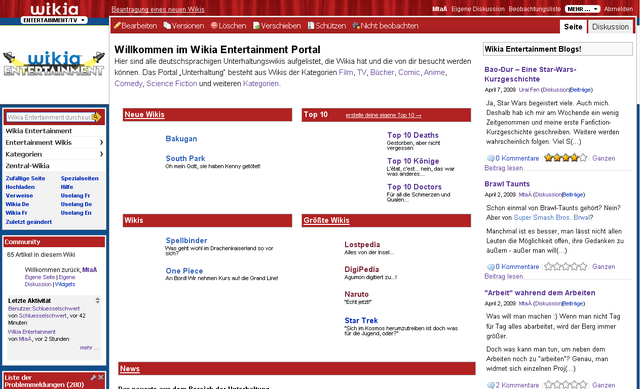Open Zentral-Wikia in the sidebar menu
The height and width of the screenshot is (389, 640).
(x=27, y=166)
